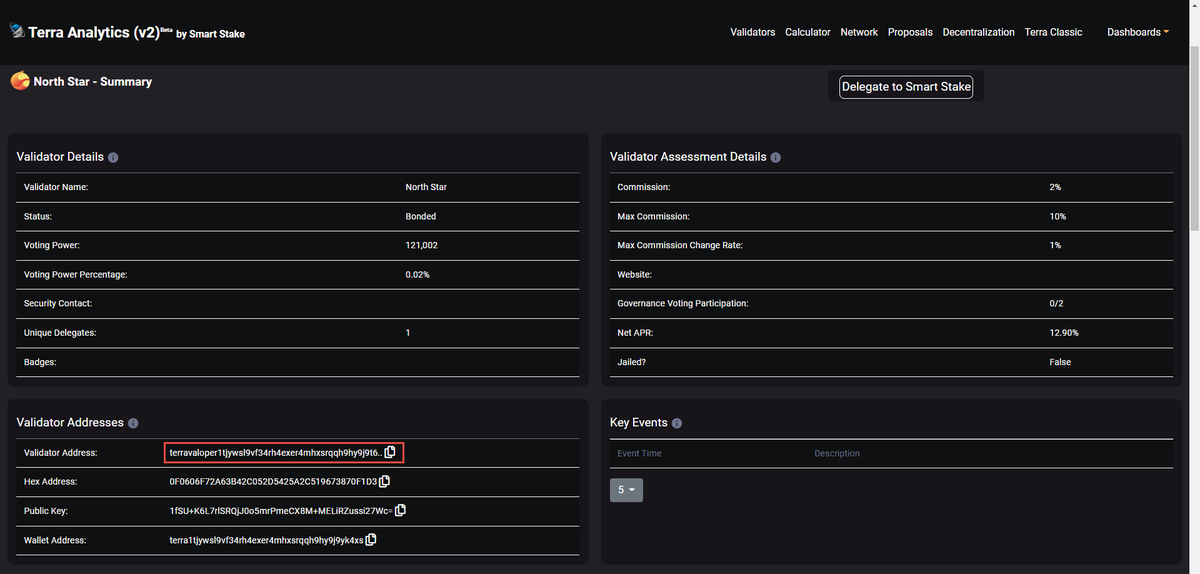Click the Website row label
Screen dimensions: 1200x574
(635, 274)
